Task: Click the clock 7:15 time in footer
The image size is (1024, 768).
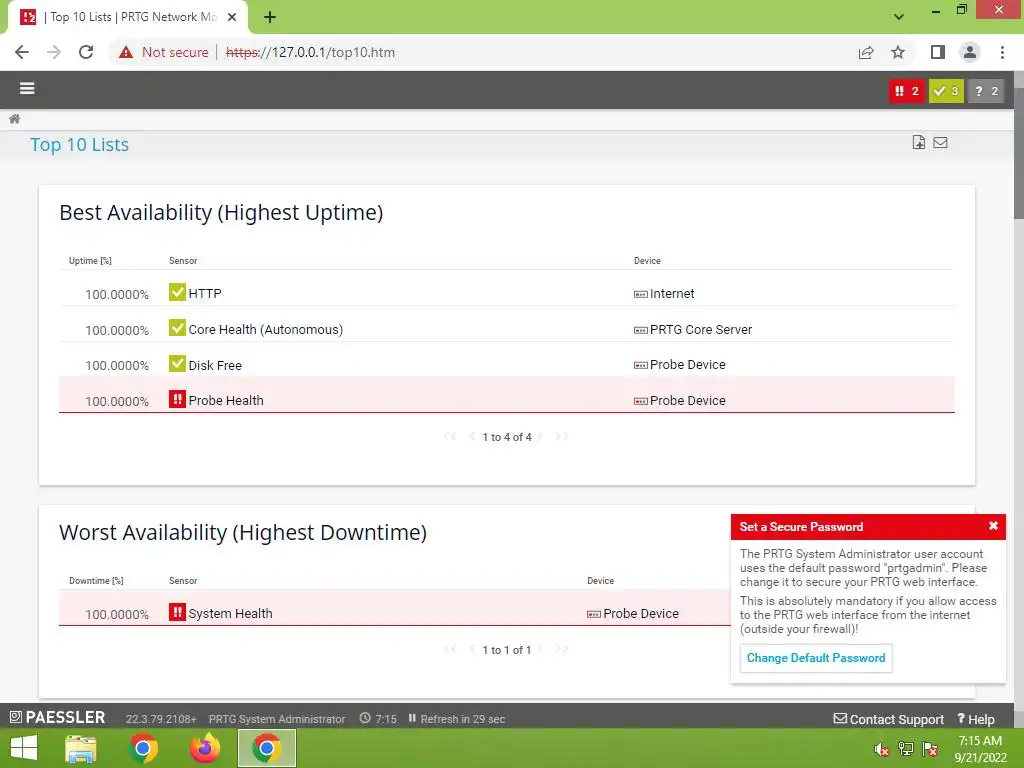Action: tap(378, 719)
